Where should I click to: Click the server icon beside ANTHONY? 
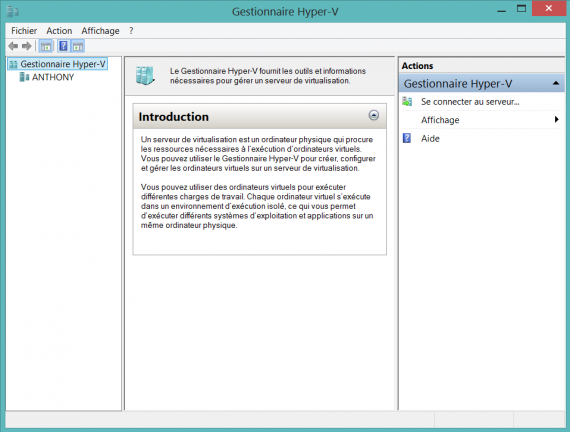(x=24, y=77)
